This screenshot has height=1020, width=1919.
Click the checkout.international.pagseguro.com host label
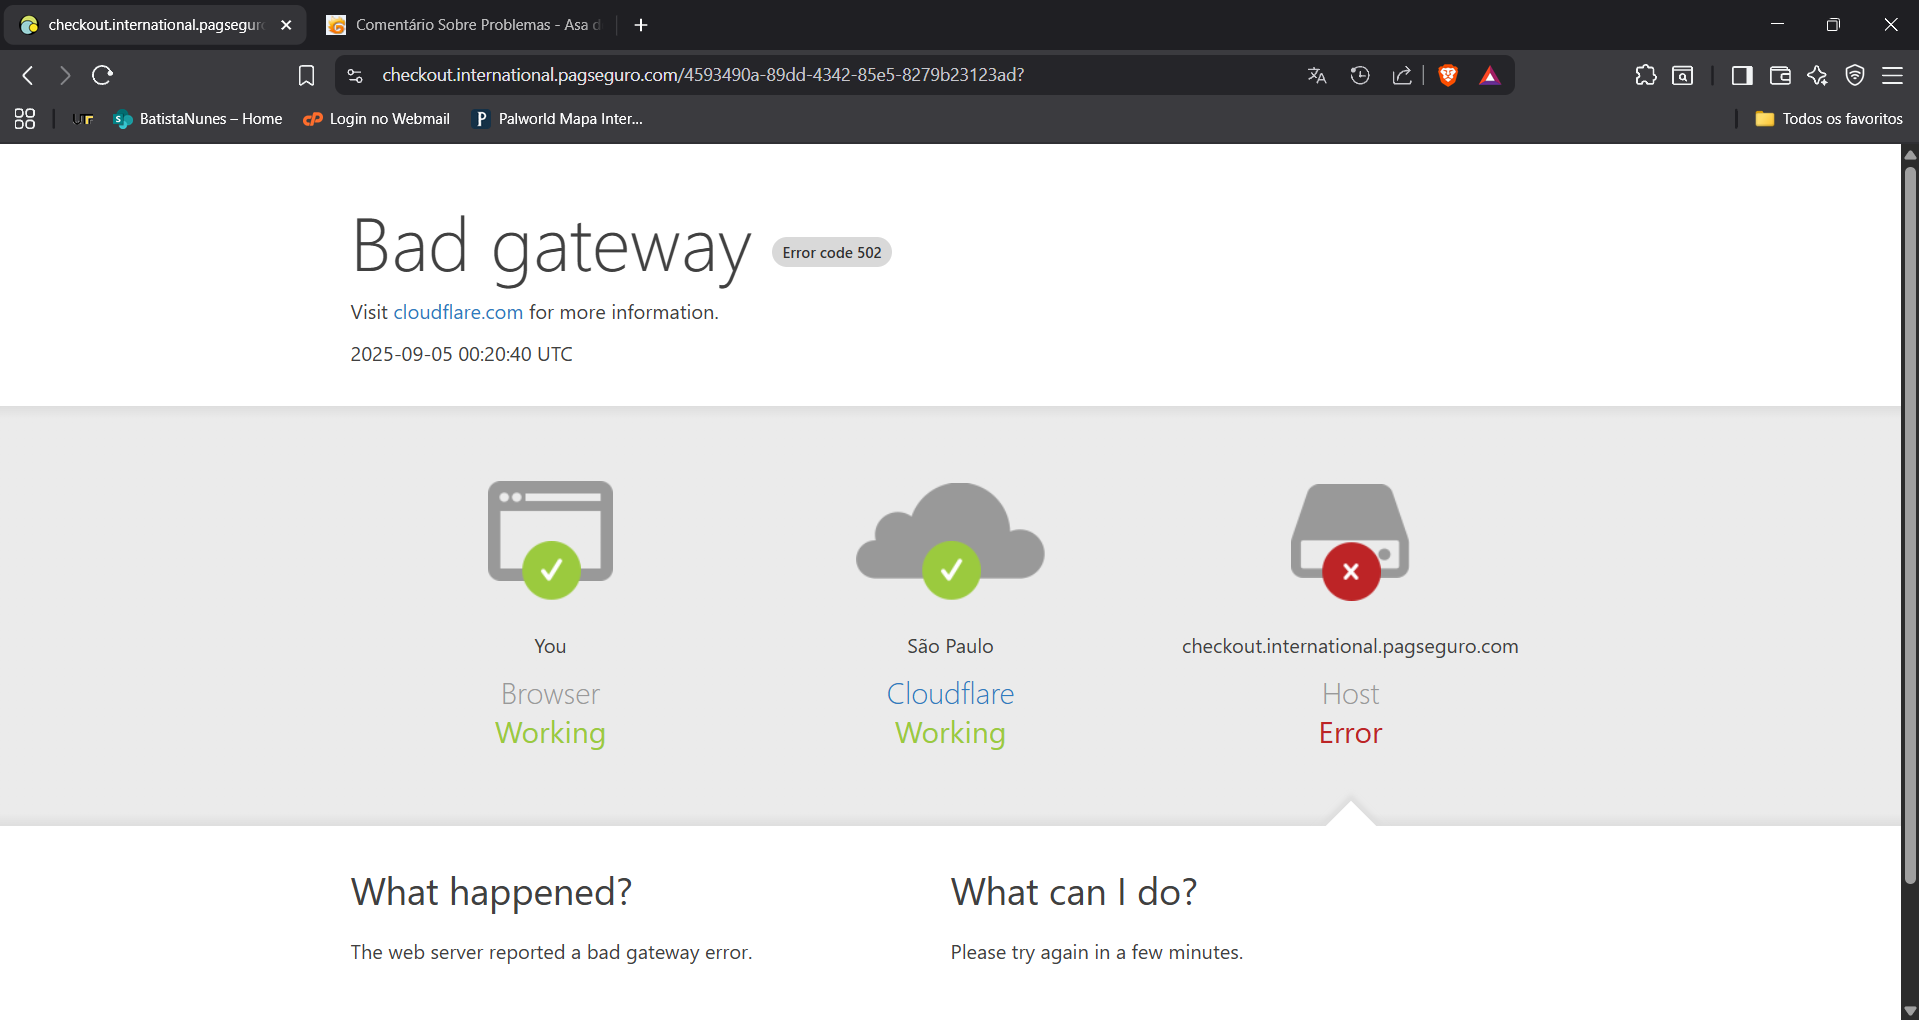(1350, 646)
